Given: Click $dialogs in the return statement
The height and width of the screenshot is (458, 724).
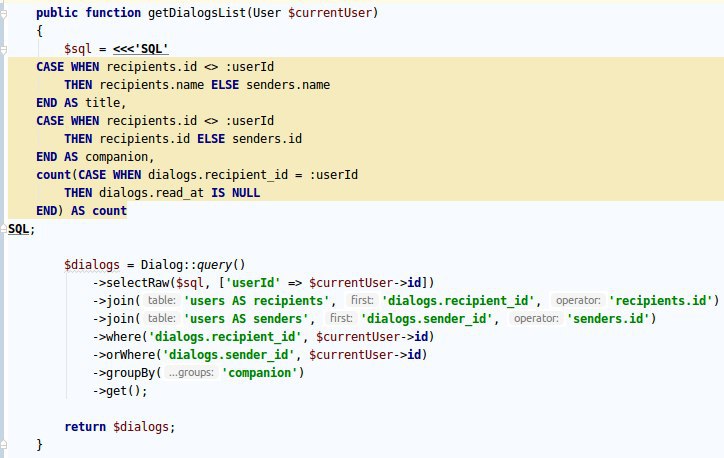Looking at the screenshot, I should pyautogui.click(x=141, y=427).
